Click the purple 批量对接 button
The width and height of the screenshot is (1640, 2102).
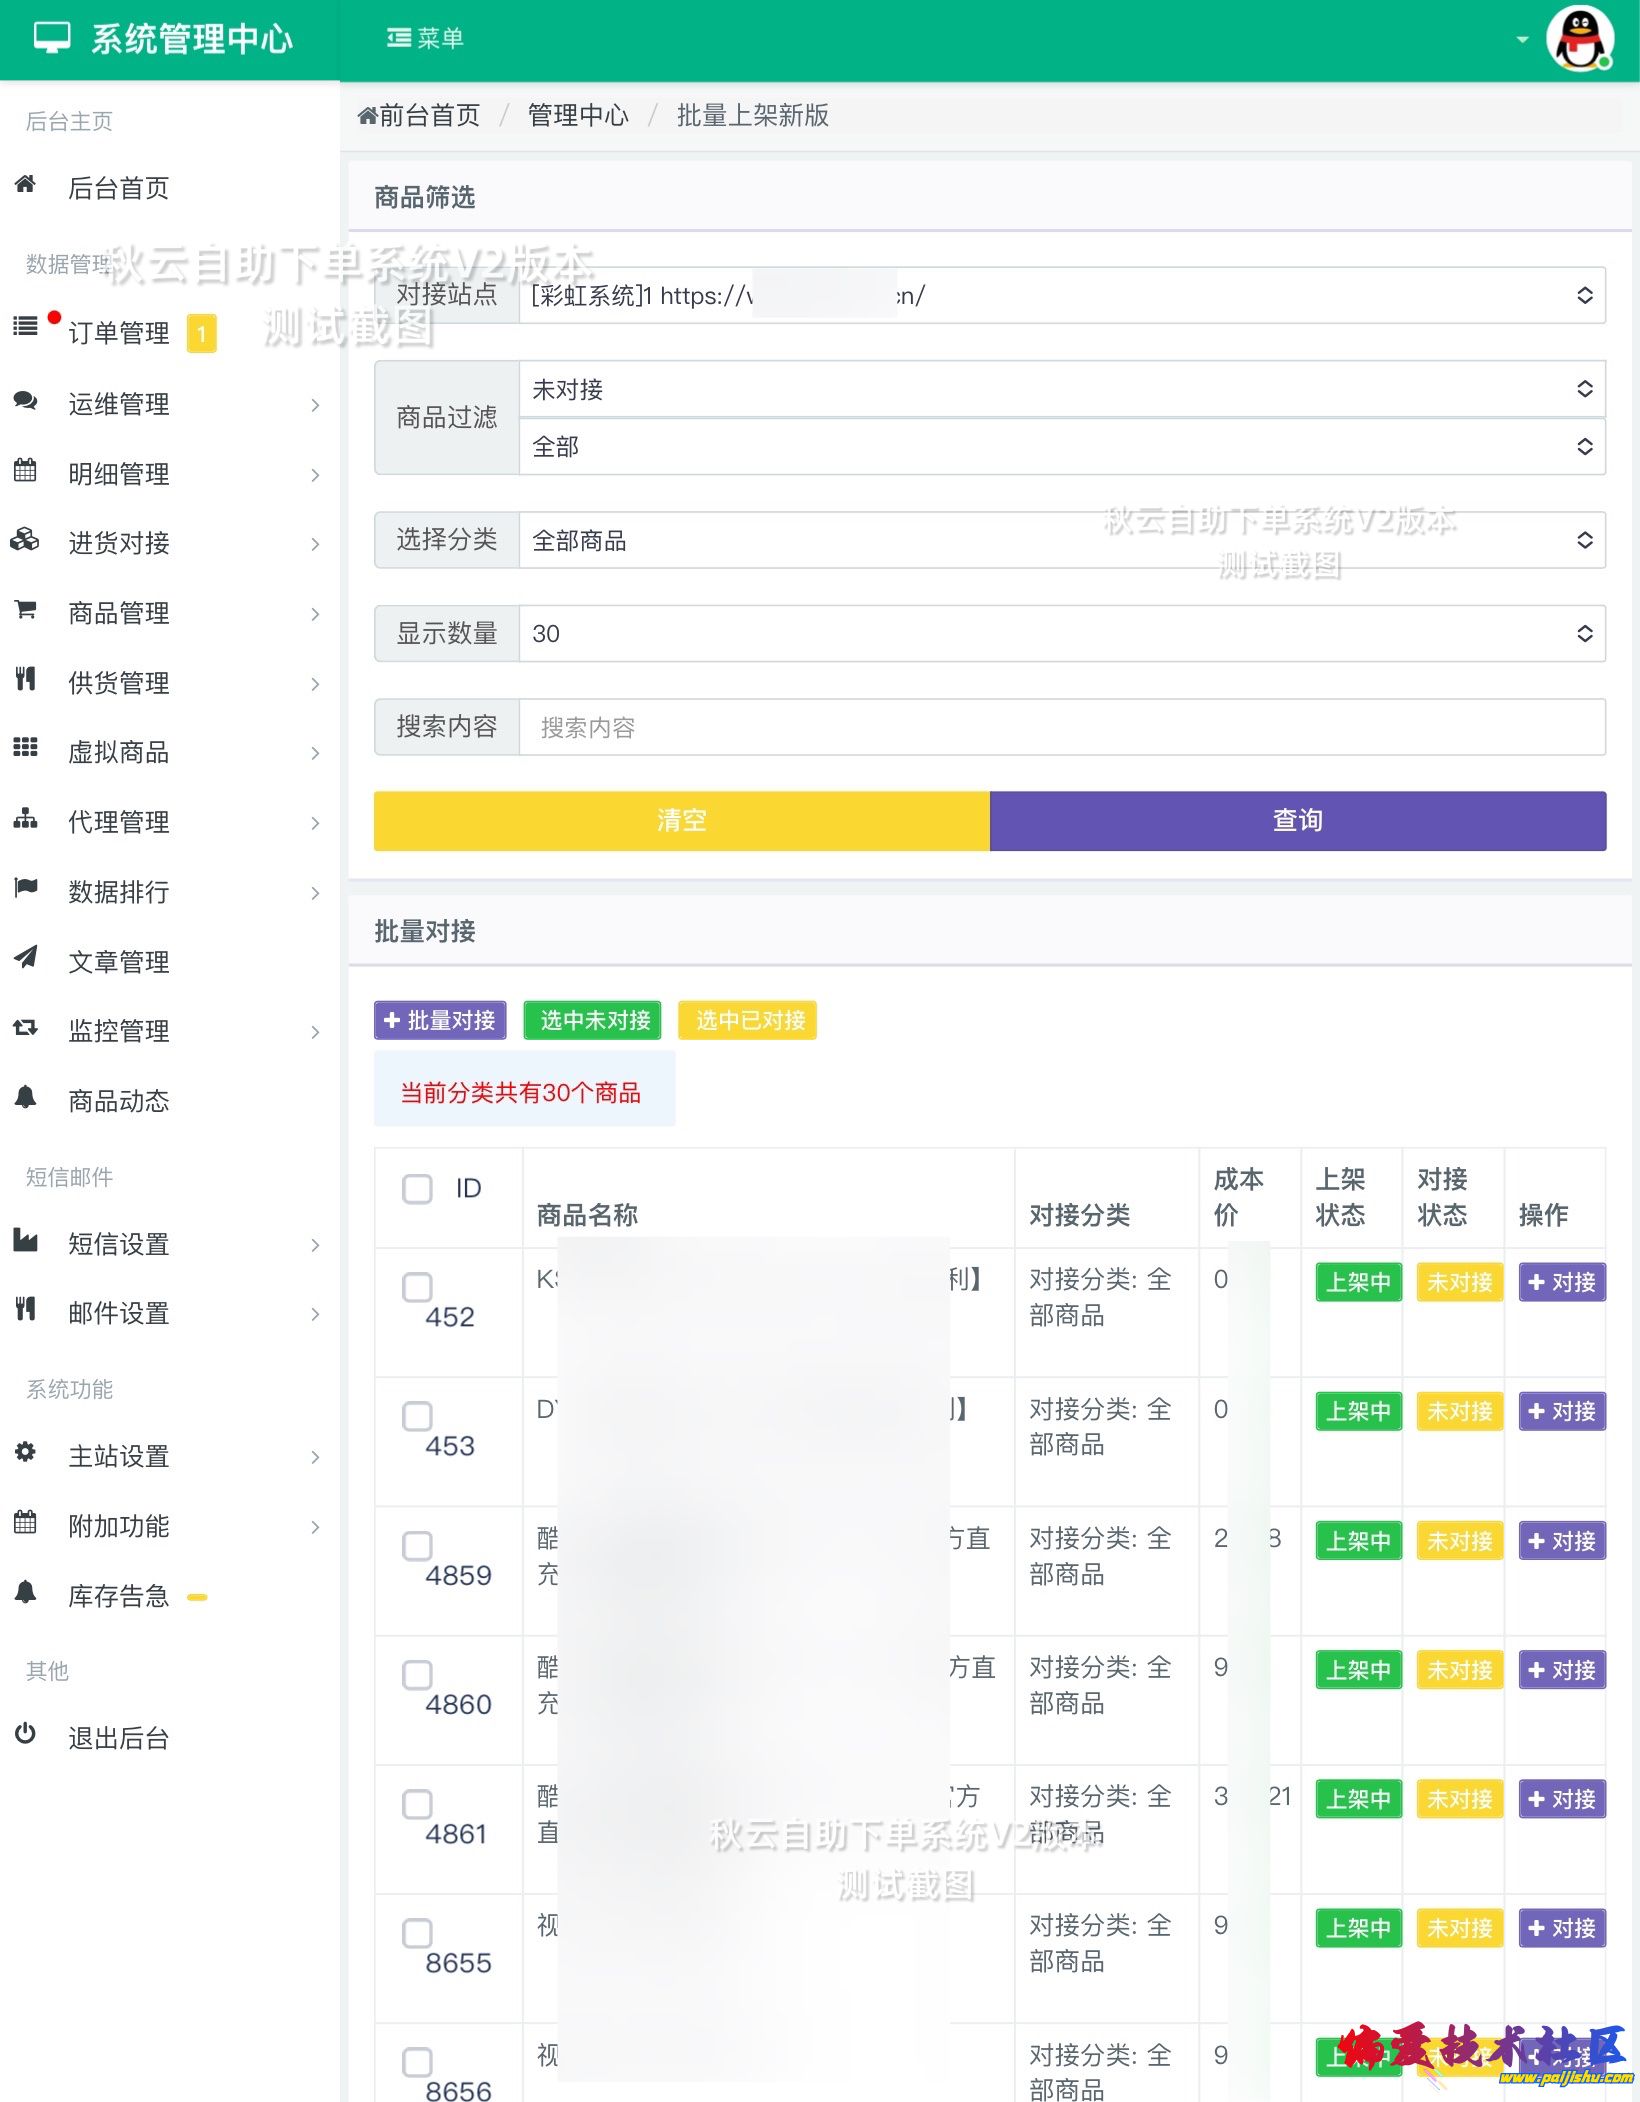pos(440,1020)
